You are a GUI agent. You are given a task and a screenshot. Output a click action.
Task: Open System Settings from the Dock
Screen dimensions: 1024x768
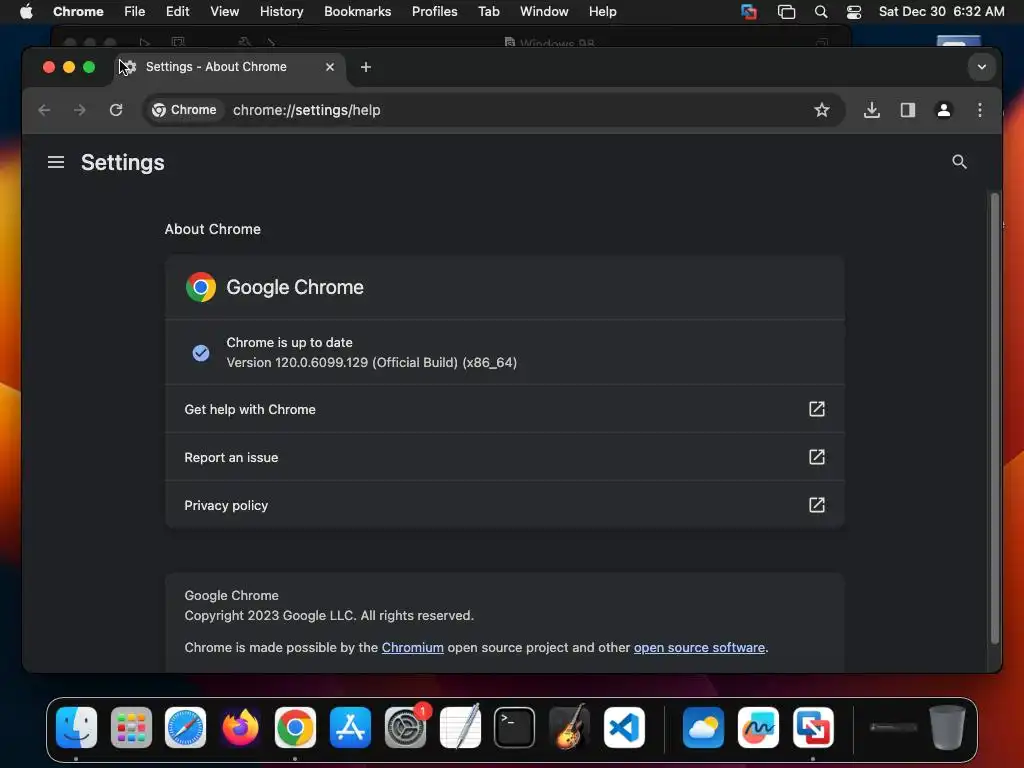click(405, 727)
